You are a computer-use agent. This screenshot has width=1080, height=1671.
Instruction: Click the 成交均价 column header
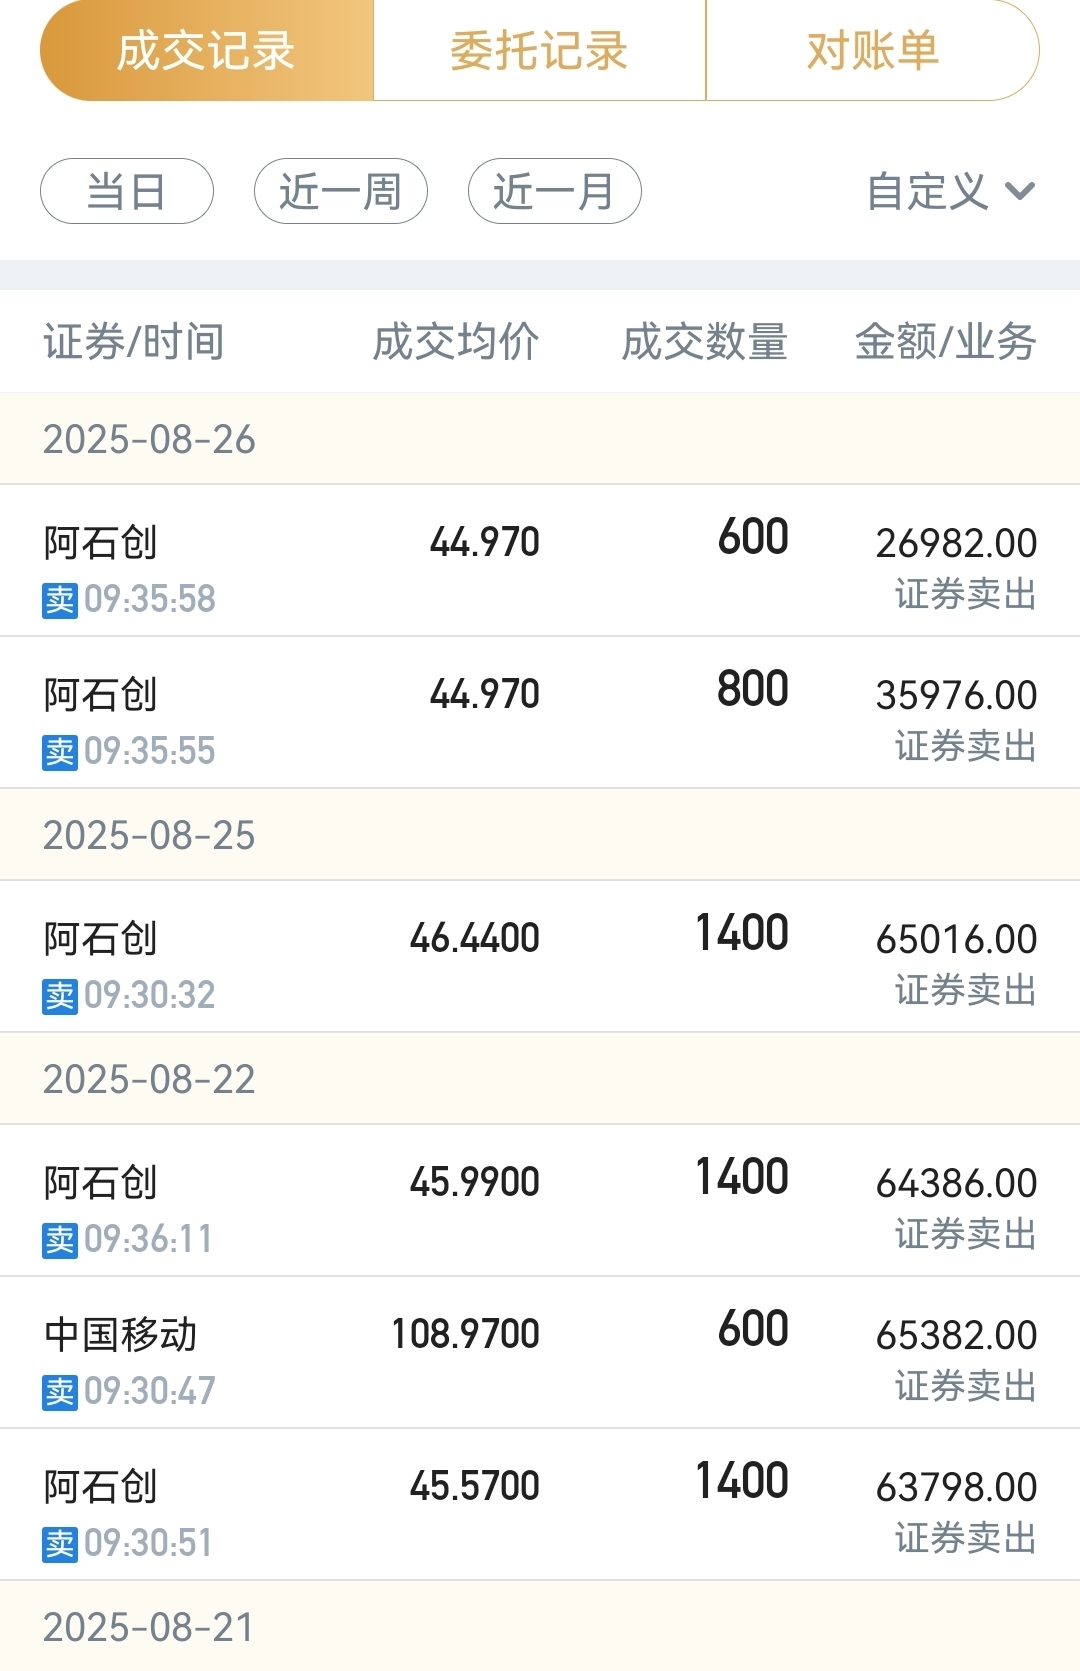pyautogui.click(x=456, y=342)
